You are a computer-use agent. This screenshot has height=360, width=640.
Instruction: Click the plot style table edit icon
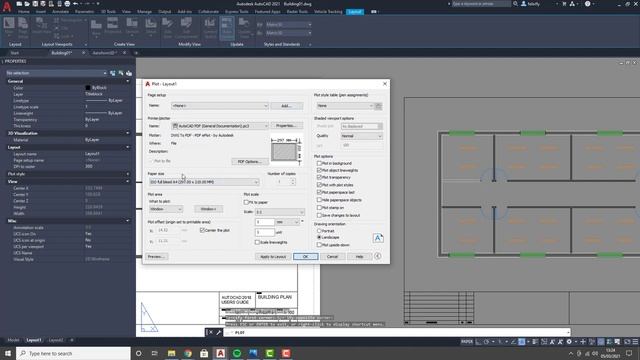point(378,106)
